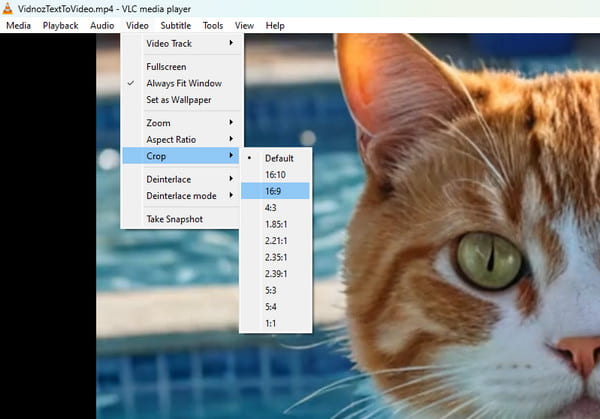Screen dimensions: 600x419
Task: Click the Help menu
Action: point(275,25)
